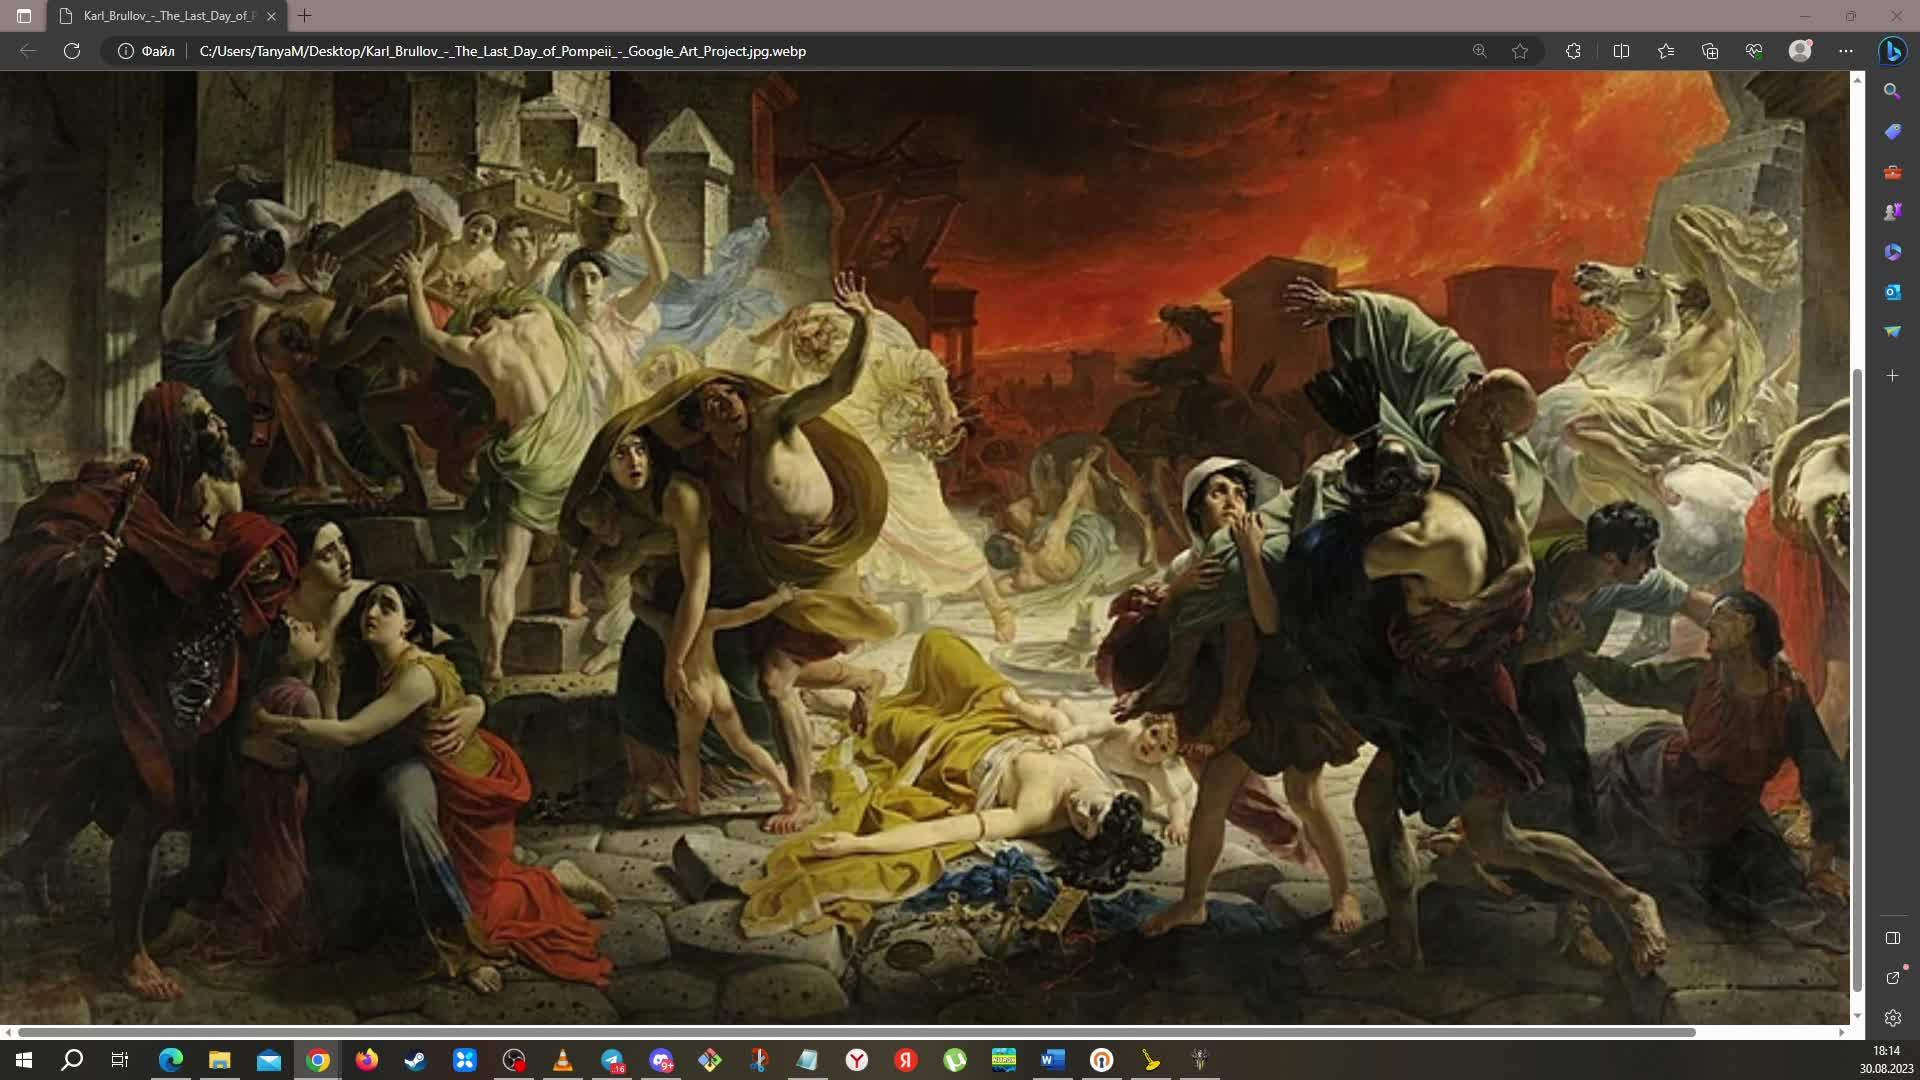Viewport: 1920px width, 1080px height.
Task: Open the user profile avatar
Action: coord(1800,51)
